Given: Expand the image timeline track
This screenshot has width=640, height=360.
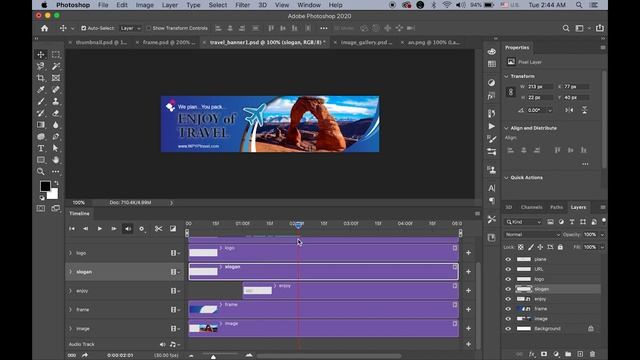Looking at the screenshot, I should 70,329.
